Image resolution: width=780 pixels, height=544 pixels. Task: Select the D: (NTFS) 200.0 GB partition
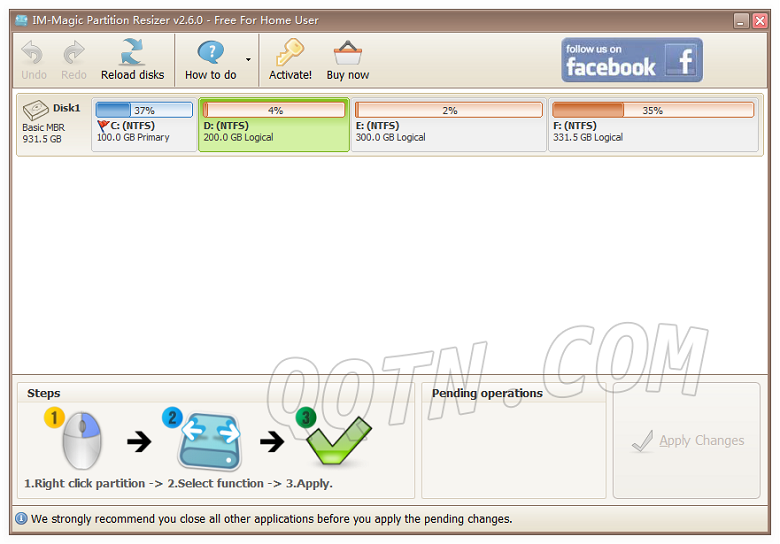pos(273,133)
